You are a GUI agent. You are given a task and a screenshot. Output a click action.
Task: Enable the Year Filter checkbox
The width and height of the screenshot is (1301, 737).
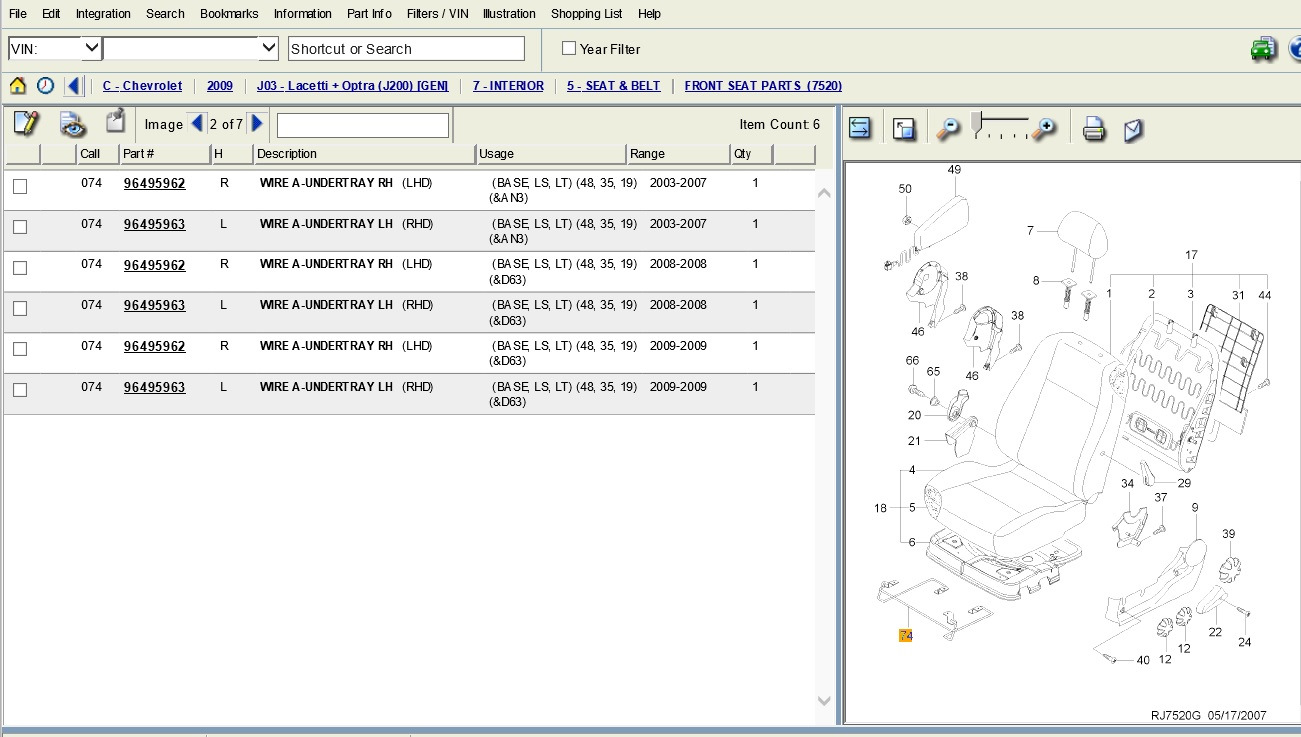tap(569, 48)
